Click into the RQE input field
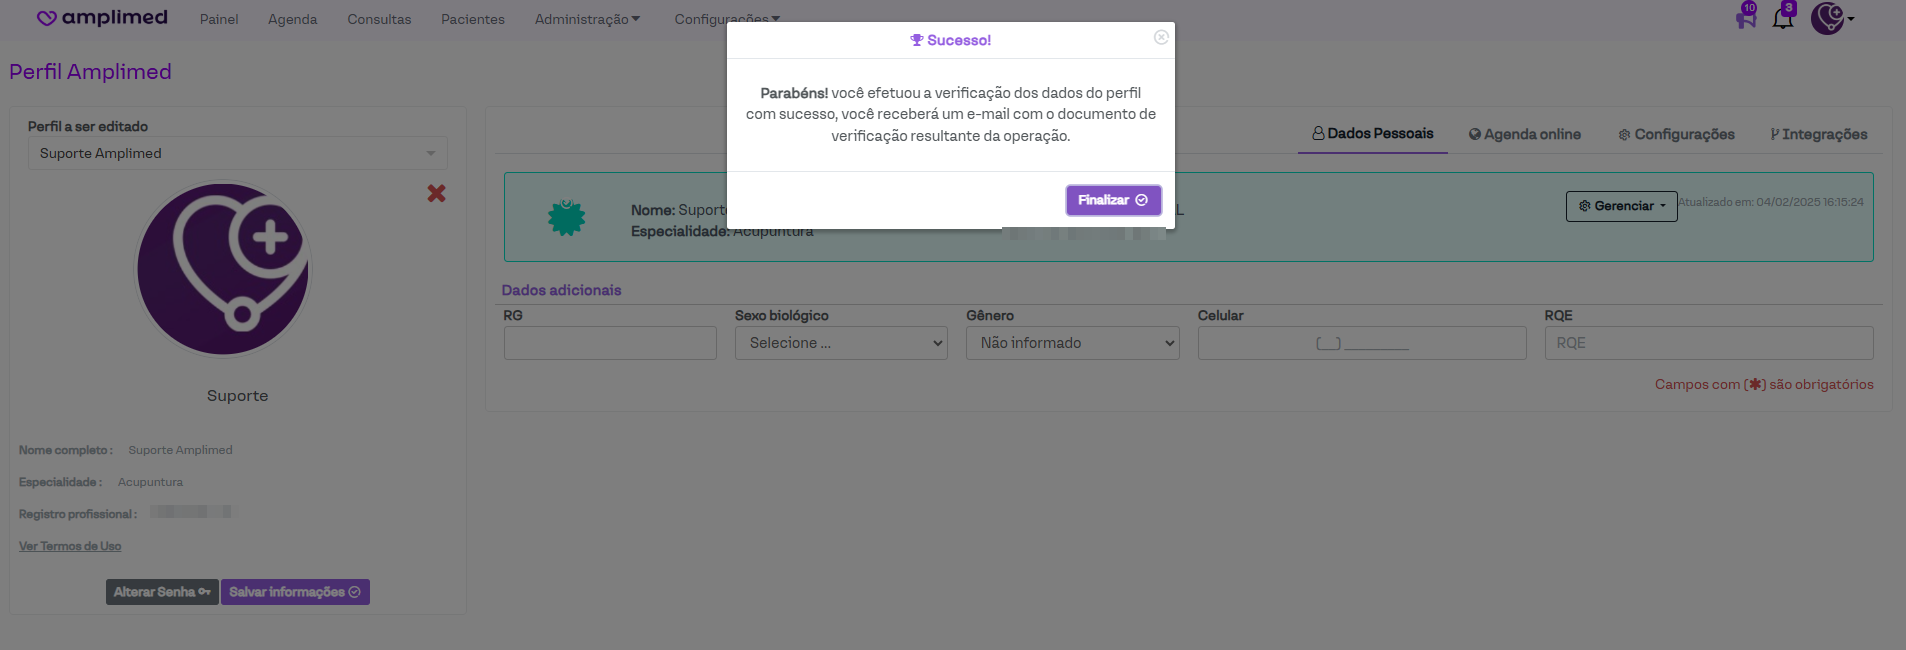This screenshot has height=650, width=1906. 1708,343
